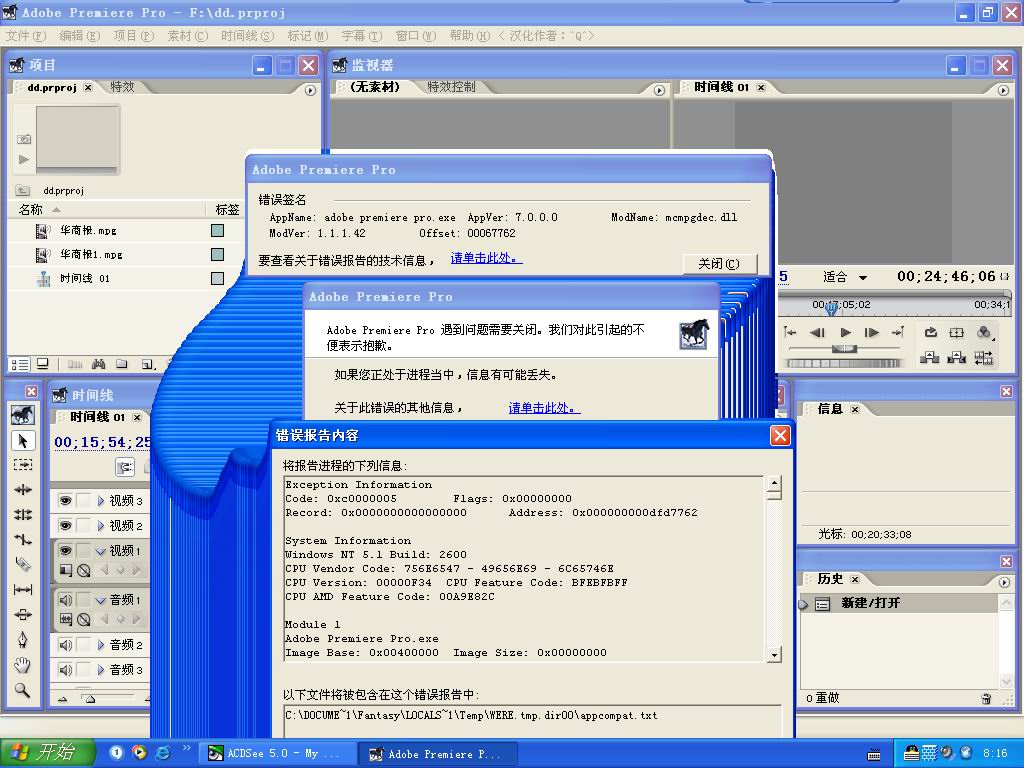Play the sequence in monitor

click(846, 332)
